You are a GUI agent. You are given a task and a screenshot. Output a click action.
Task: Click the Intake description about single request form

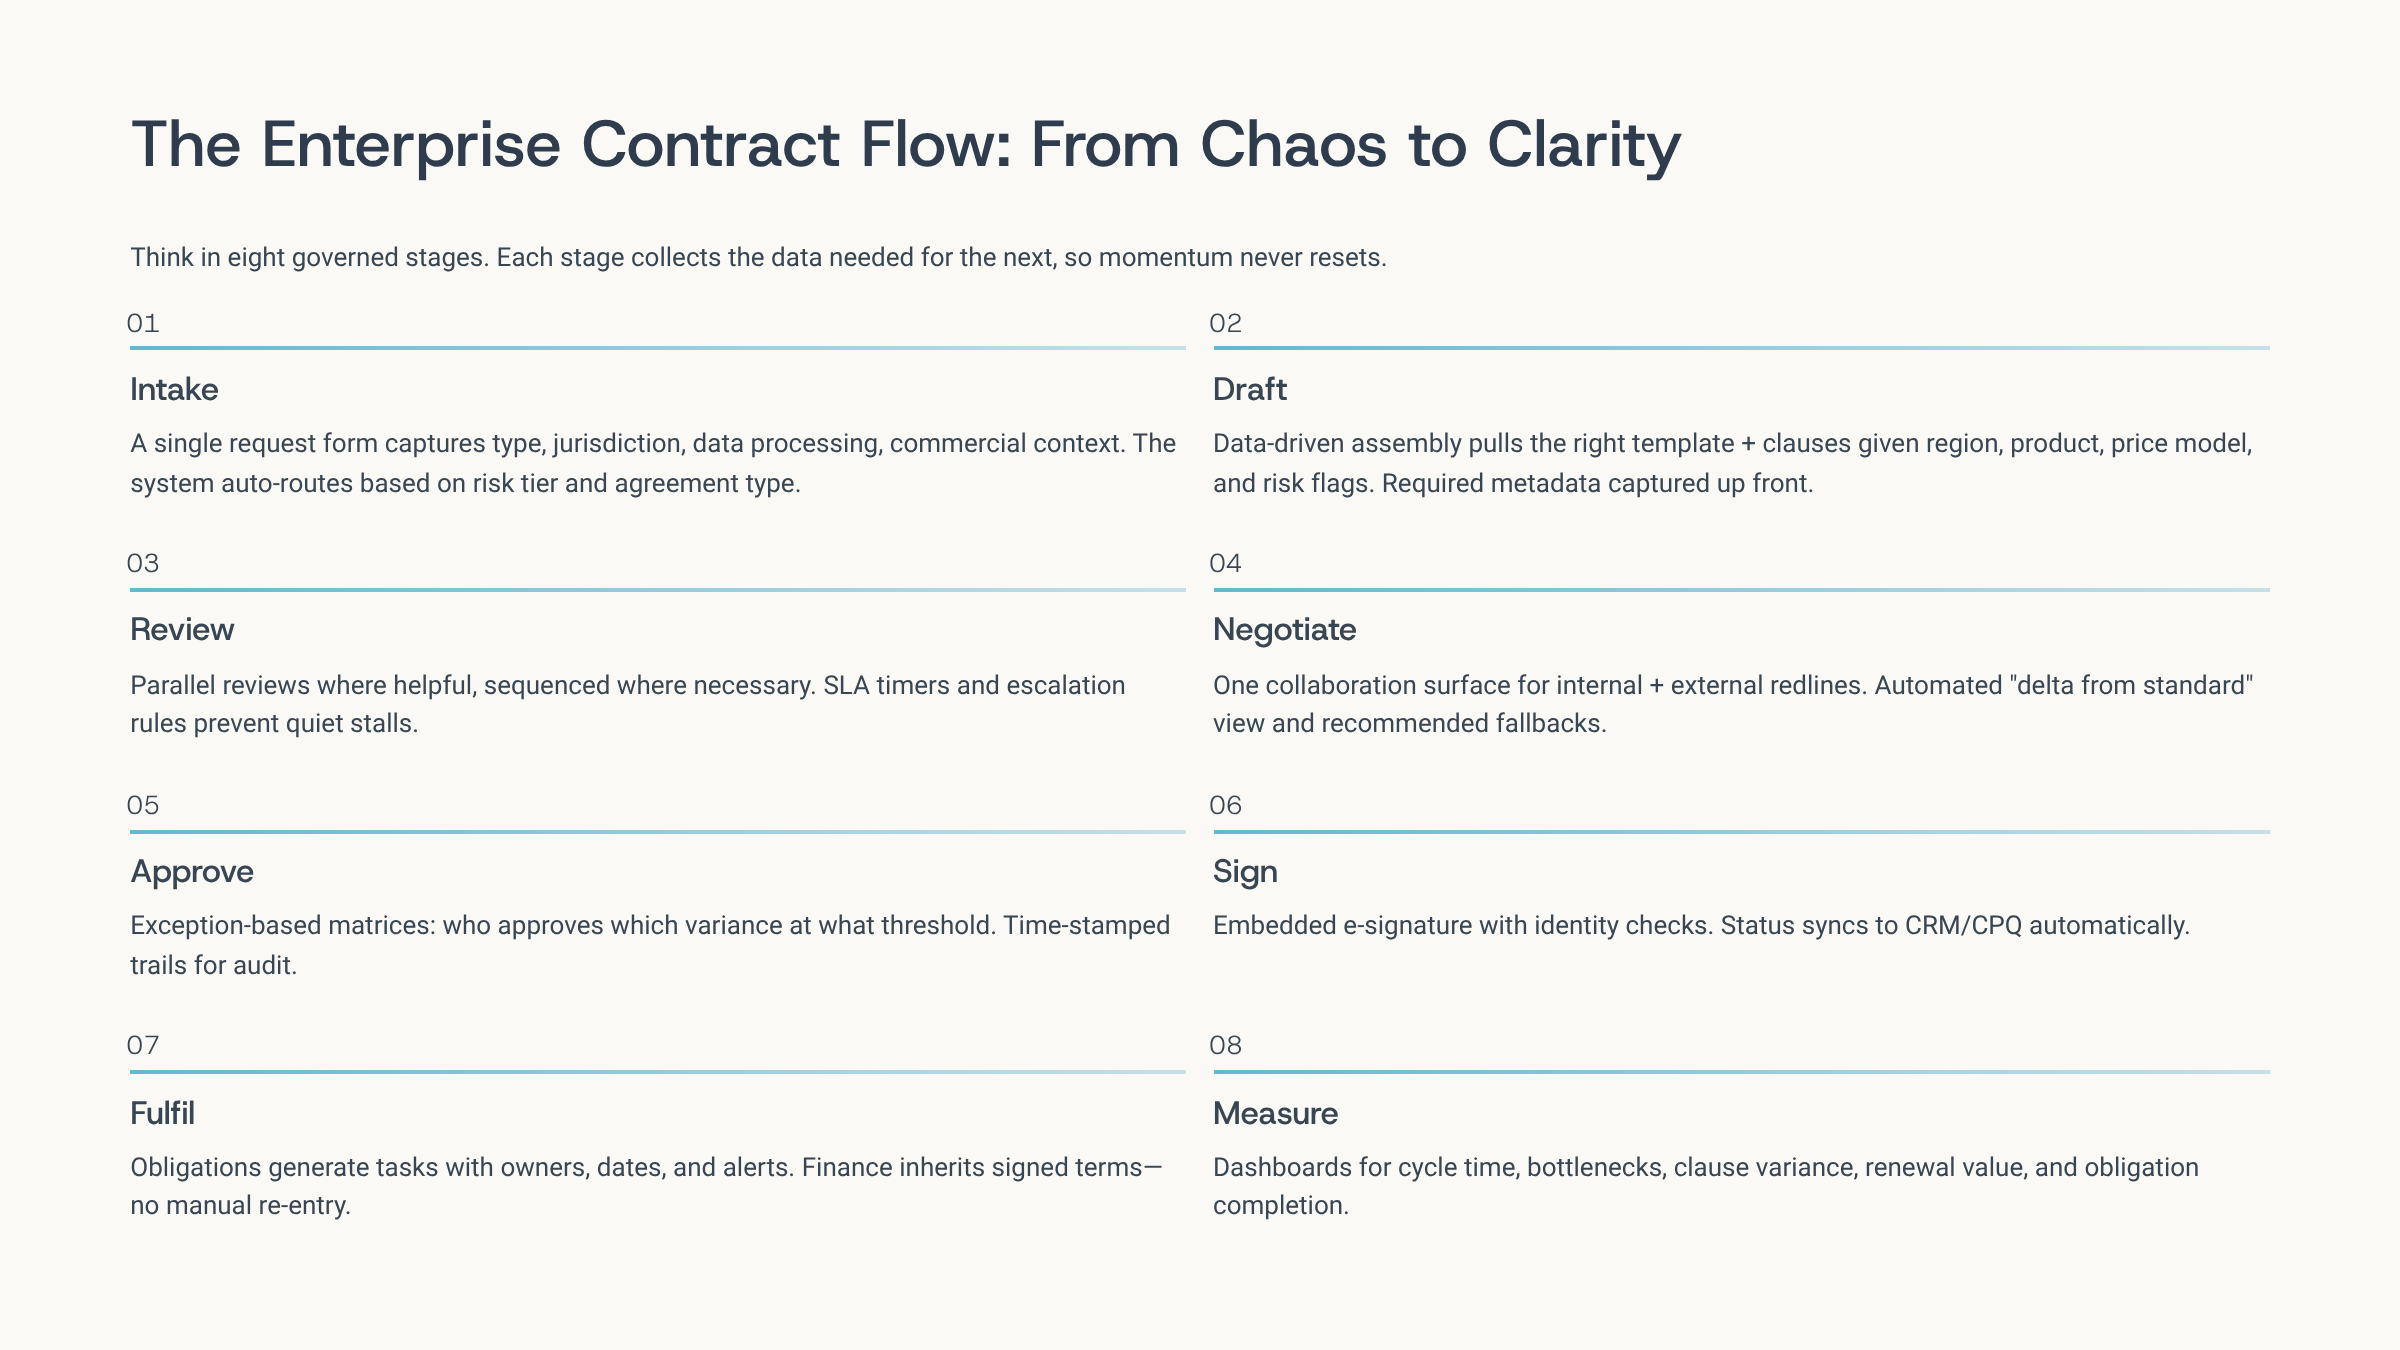tap(652, 463)
